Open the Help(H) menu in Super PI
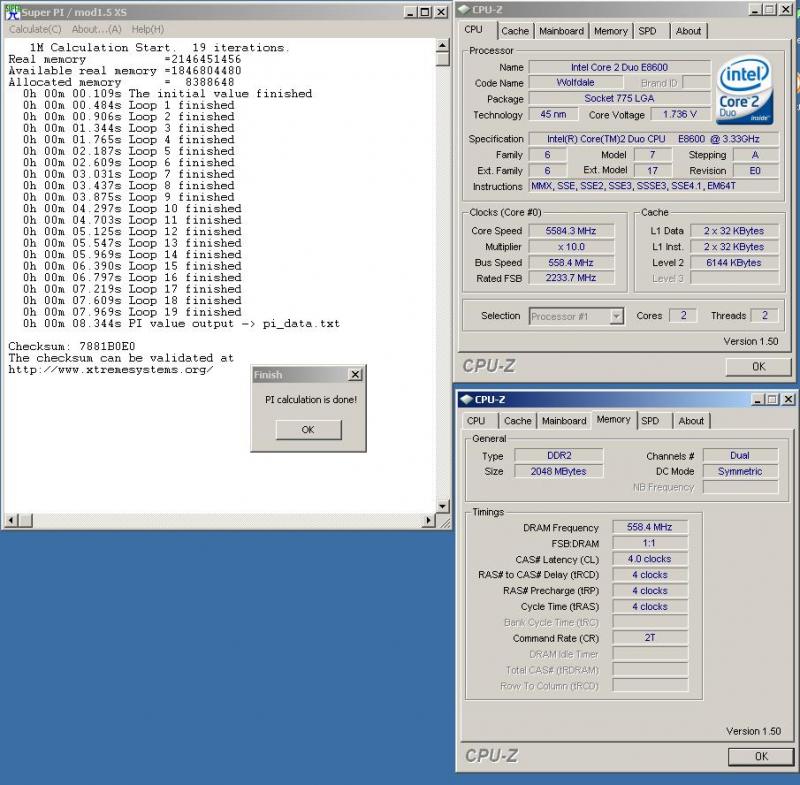The width and height of the screenshot is (800, 785). tap(148, 30)
